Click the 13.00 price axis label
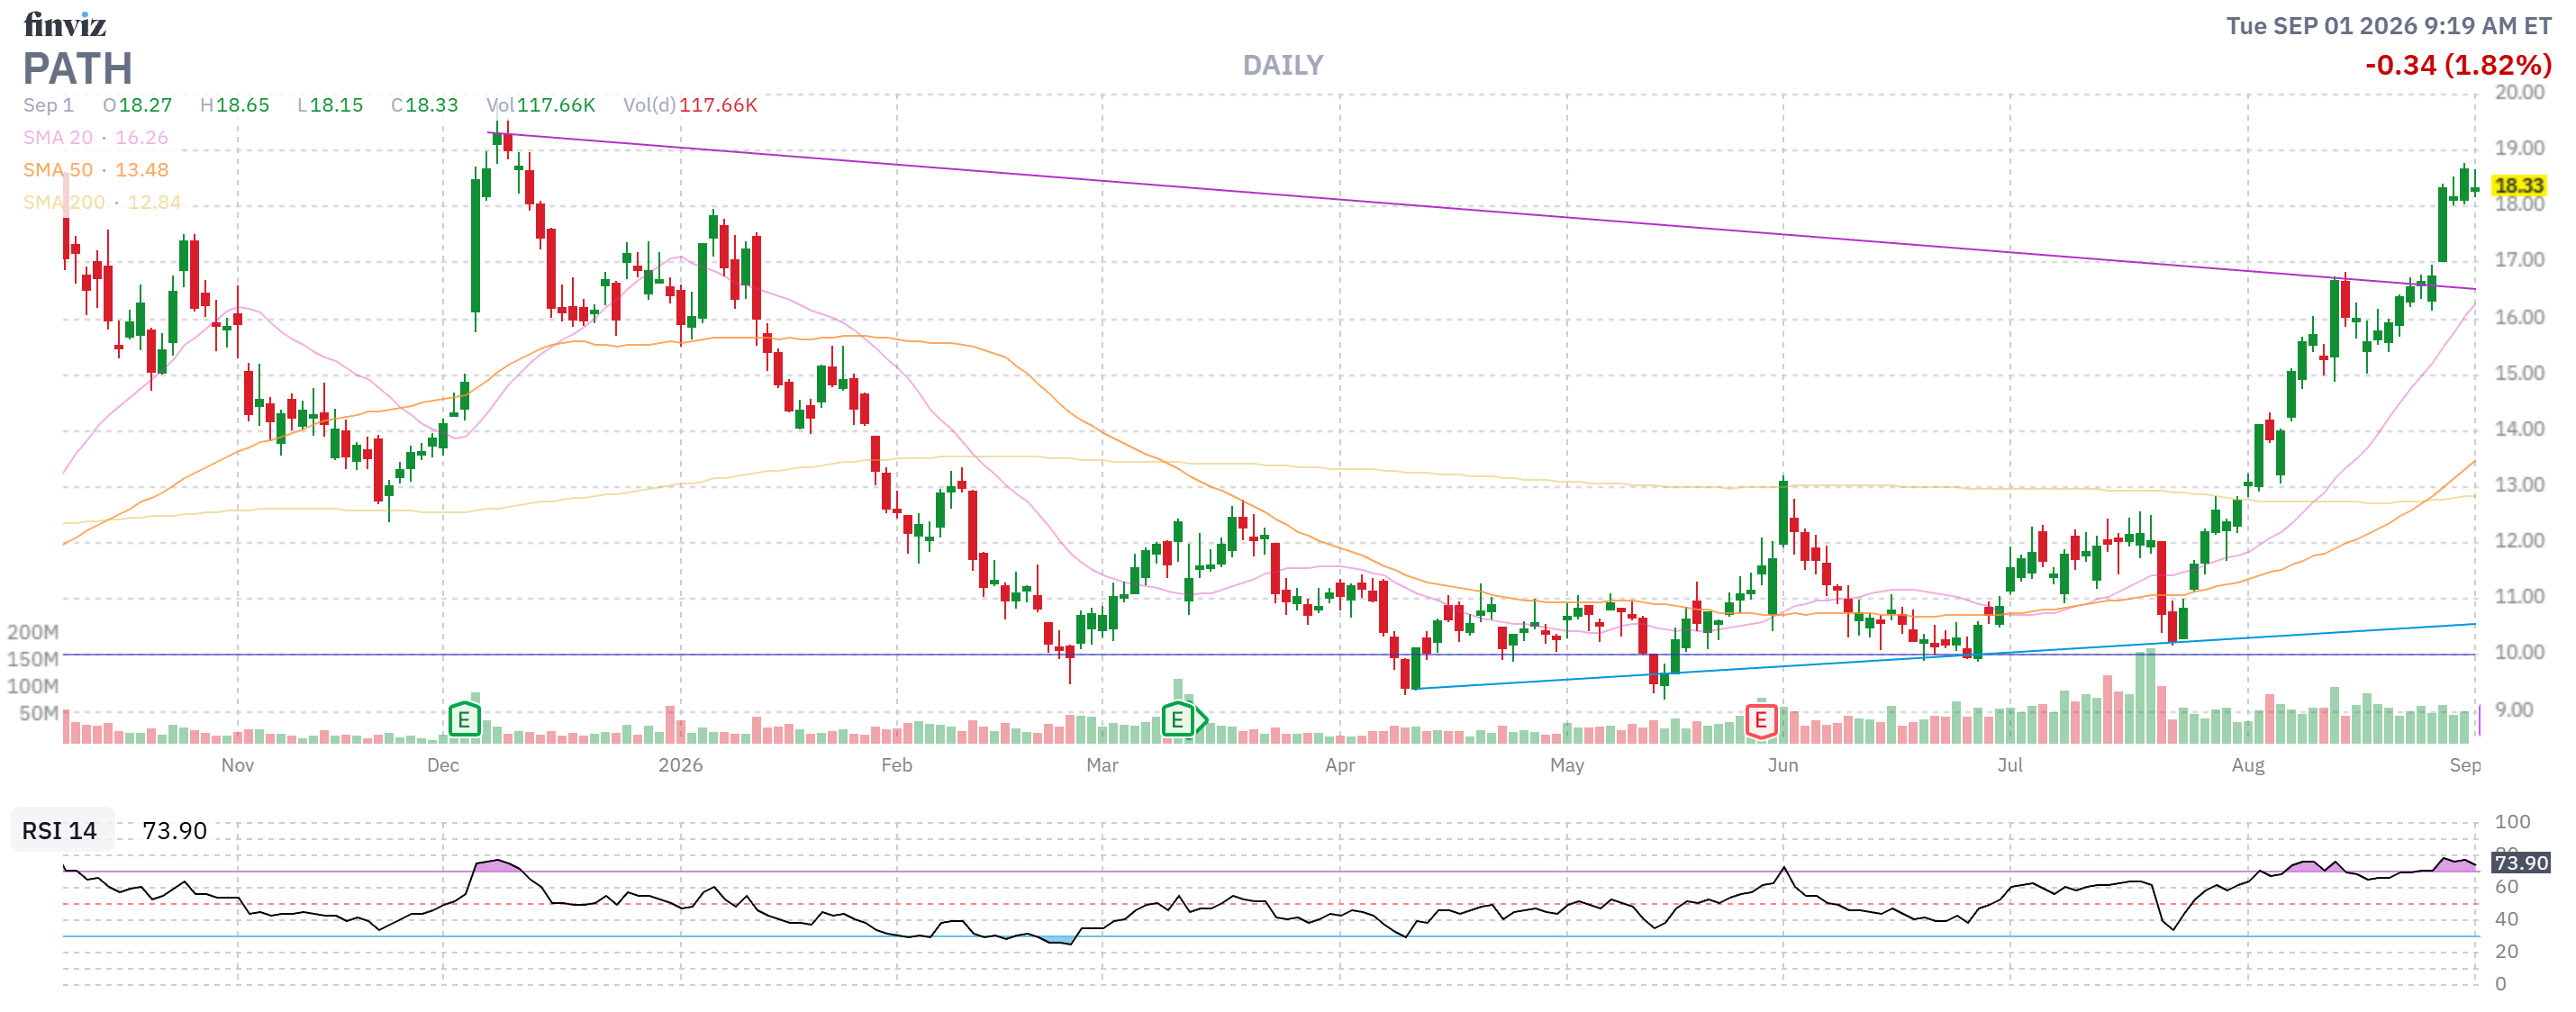This screenshot has width=2576, height=1012. pos(2520,485)
